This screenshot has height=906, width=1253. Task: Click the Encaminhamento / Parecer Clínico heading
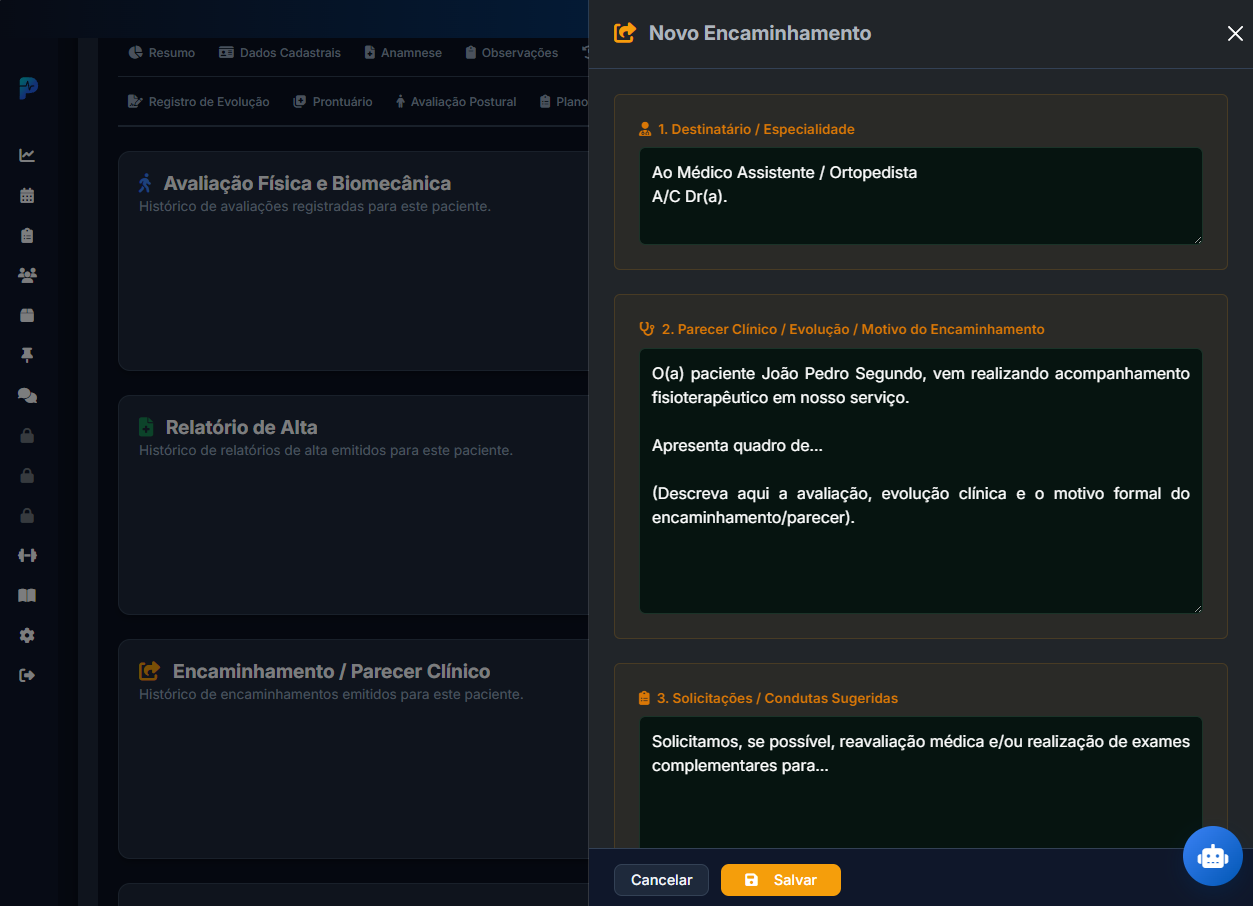332,671
